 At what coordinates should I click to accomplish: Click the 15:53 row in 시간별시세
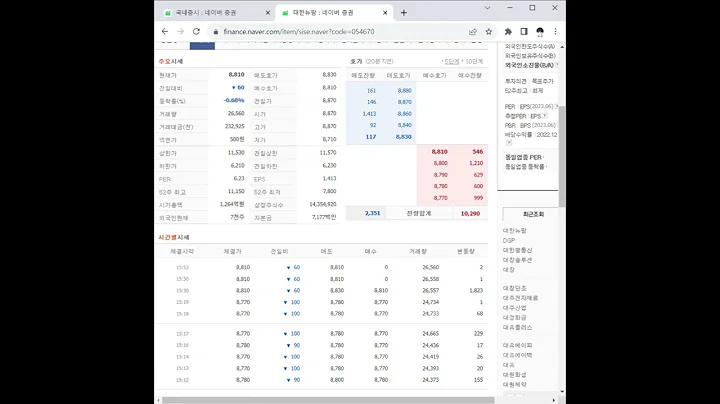pos(321,267)
